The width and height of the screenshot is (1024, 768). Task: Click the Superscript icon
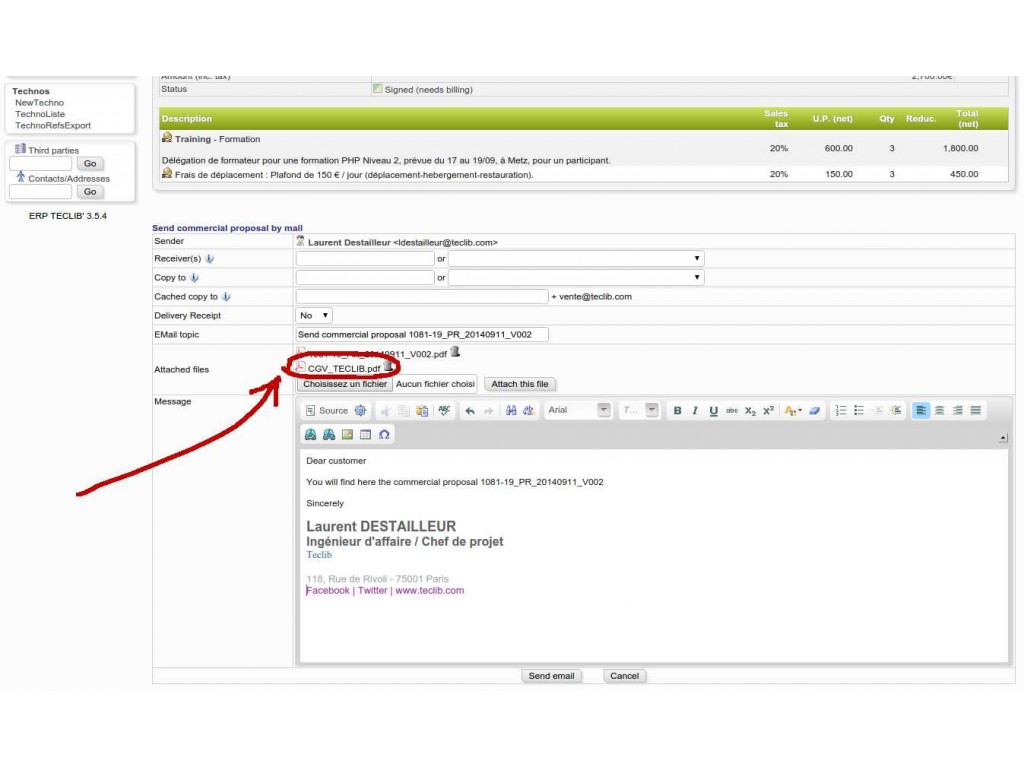click(768, 411)
